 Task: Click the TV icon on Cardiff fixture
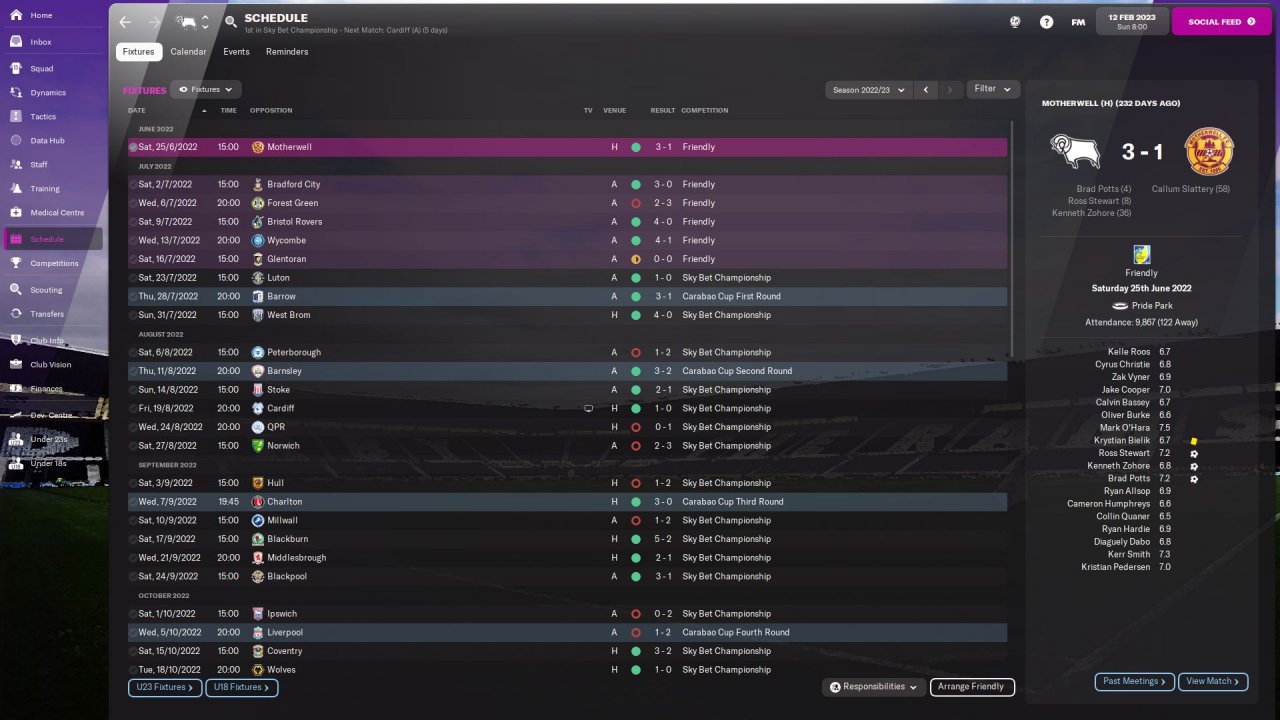(x=588, y=408)
